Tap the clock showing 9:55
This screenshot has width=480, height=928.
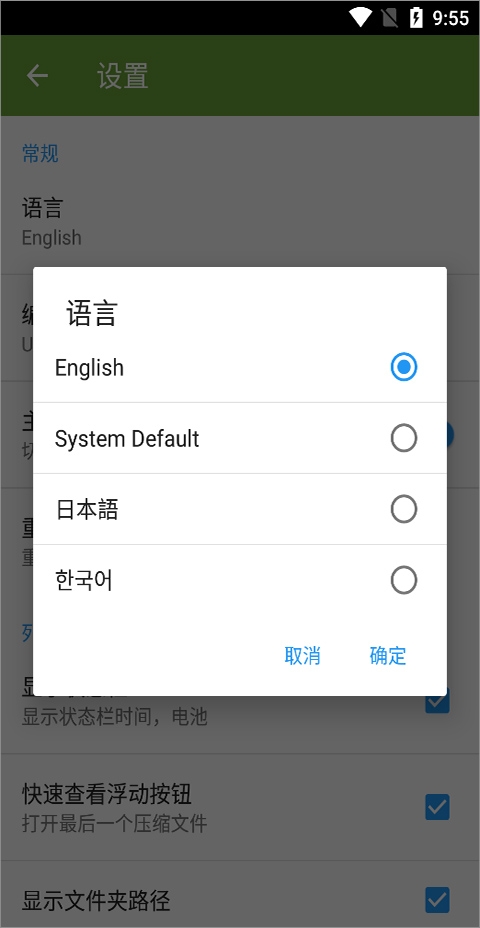[451, 18]
